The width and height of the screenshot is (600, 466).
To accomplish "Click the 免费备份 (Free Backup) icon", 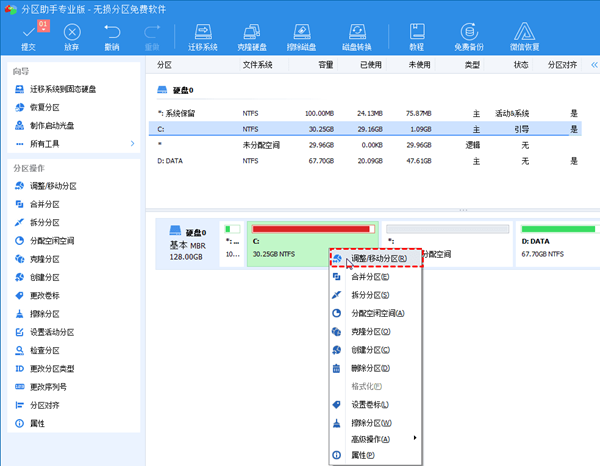I will pyautogui.click(x=469, y=37).
